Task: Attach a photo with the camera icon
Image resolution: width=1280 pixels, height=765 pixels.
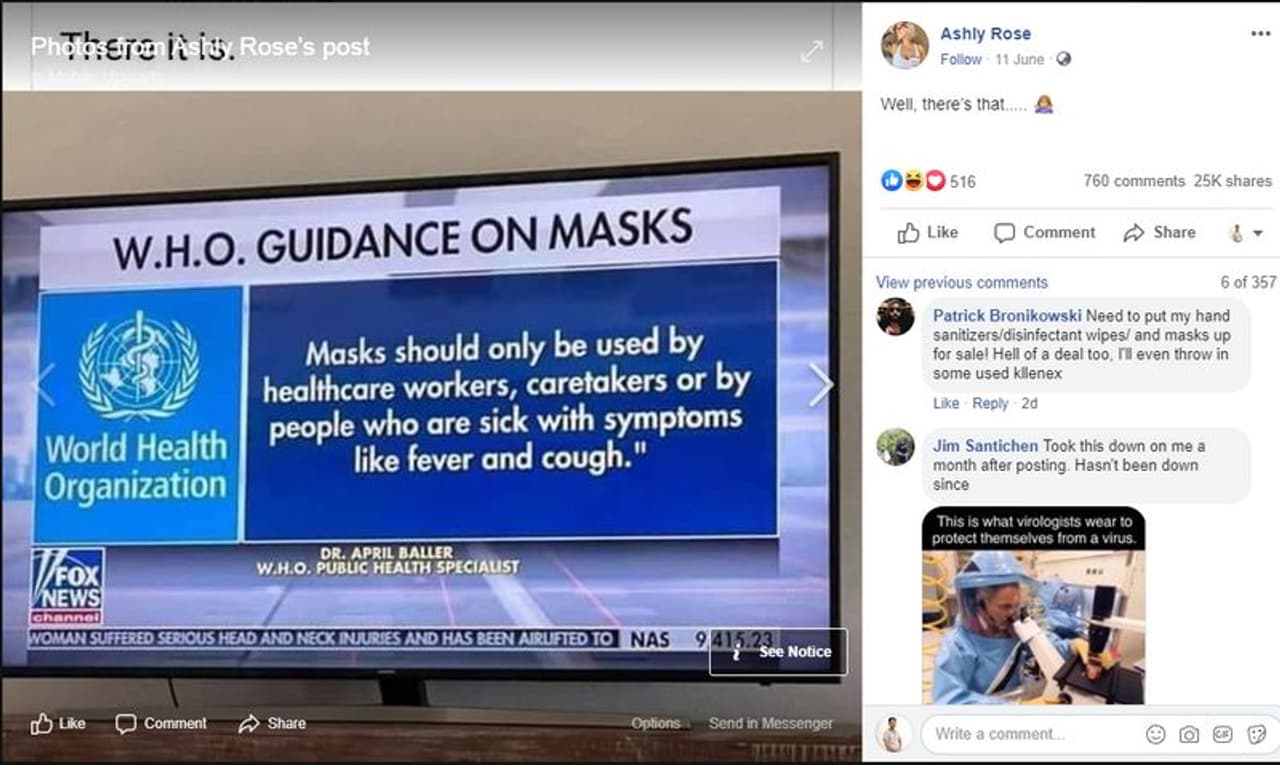Action: [1189, 734]
